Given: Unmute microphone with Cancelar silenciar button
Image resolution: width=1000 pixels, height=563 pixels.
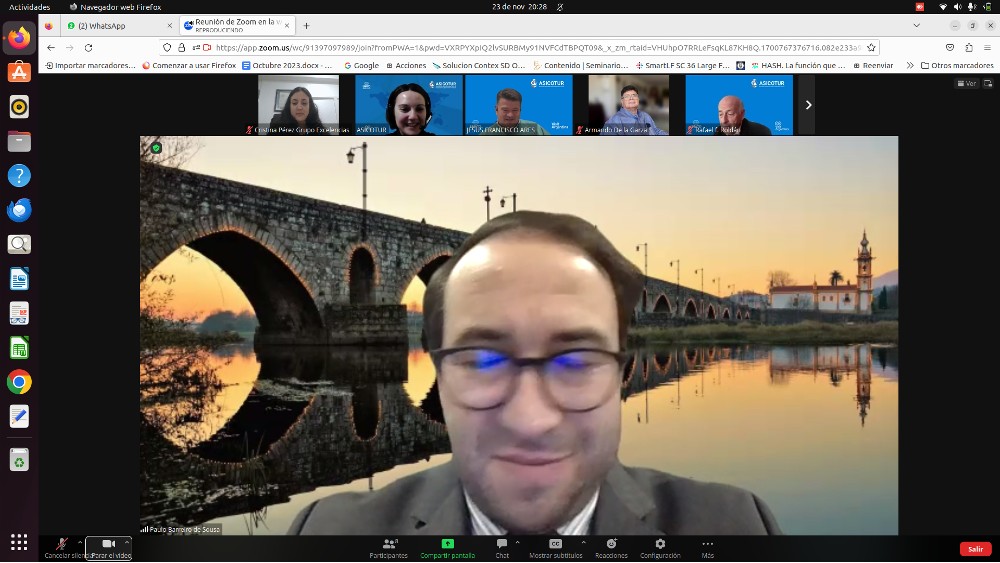Looking at the screenshot, I should coord(62,545).
